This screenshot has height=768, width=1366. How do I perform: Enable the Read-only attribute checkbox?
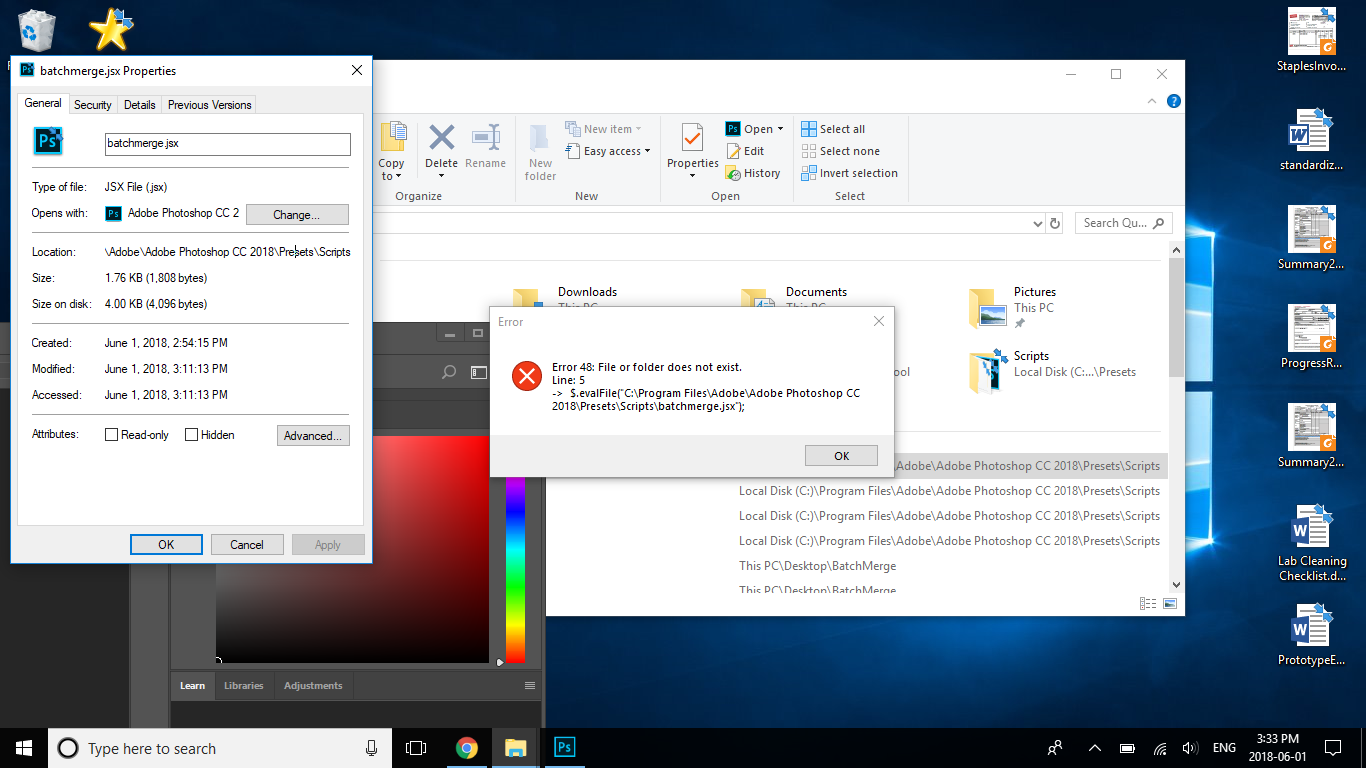click(x=112, y=435)
